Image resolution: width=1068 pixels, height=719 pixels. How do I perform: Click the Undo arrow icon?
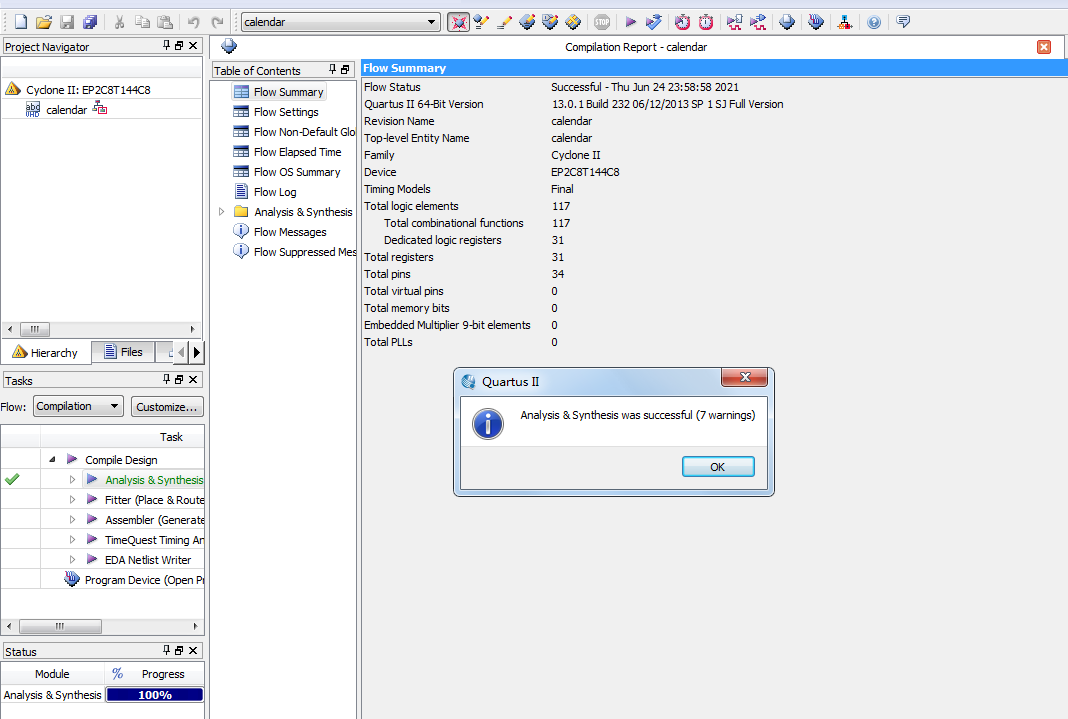pos(194,22)
